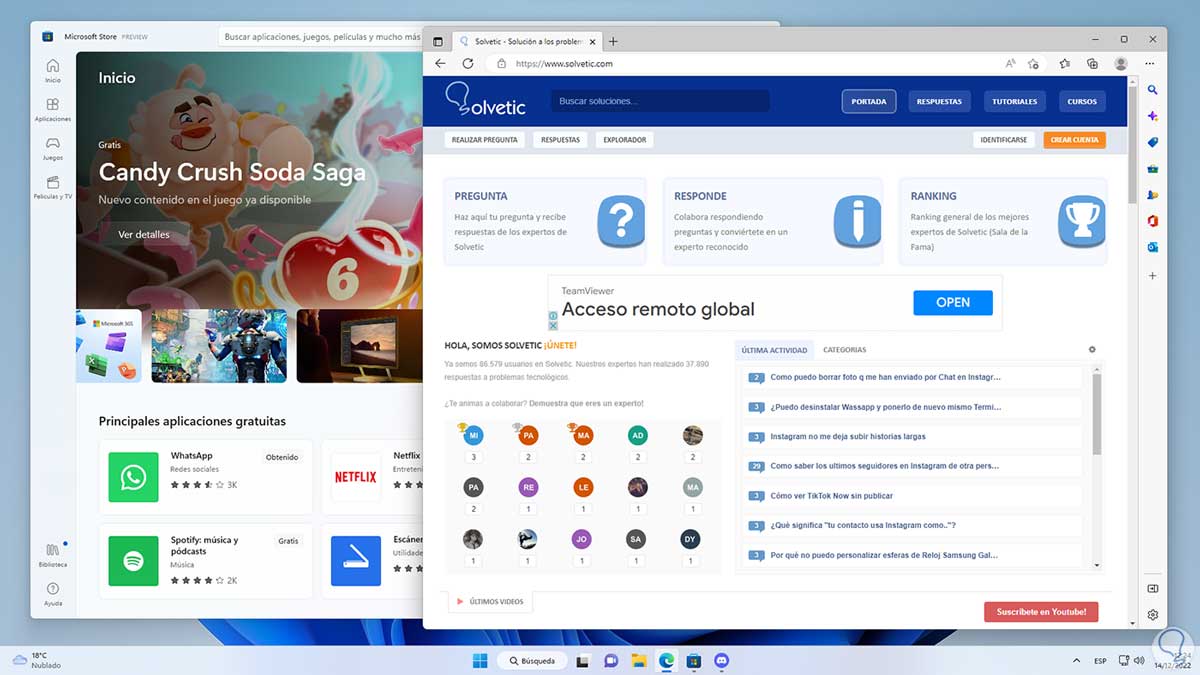Show hidden icons chevron in system tray
Image resolution: width=1200 pixels, height=675 pixels.
[1077, 661]
